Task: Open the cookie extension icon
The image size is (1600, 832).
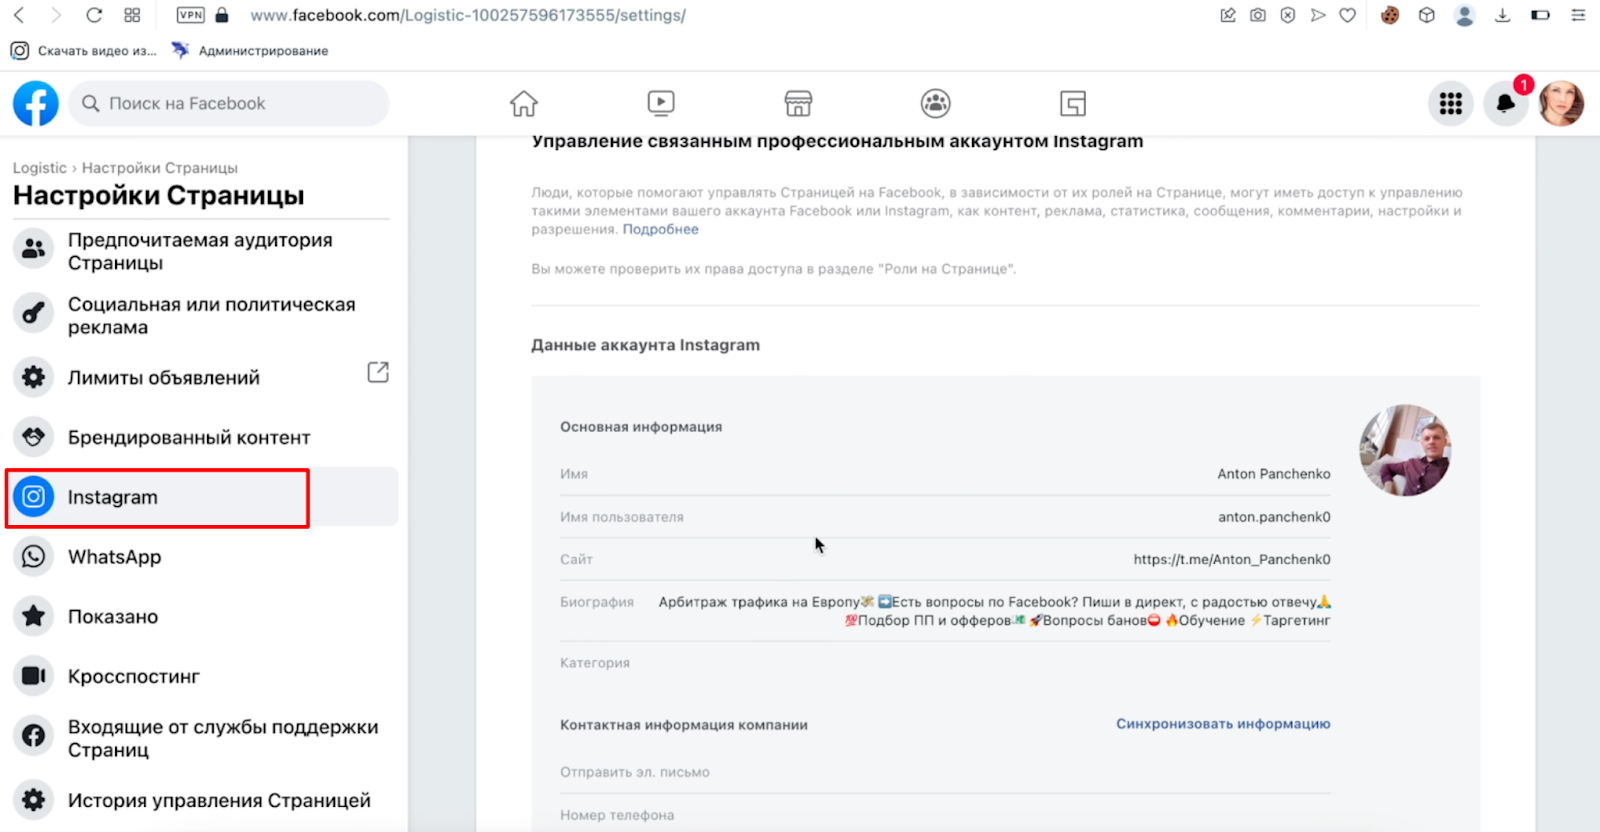Action: coord(1390,15)
